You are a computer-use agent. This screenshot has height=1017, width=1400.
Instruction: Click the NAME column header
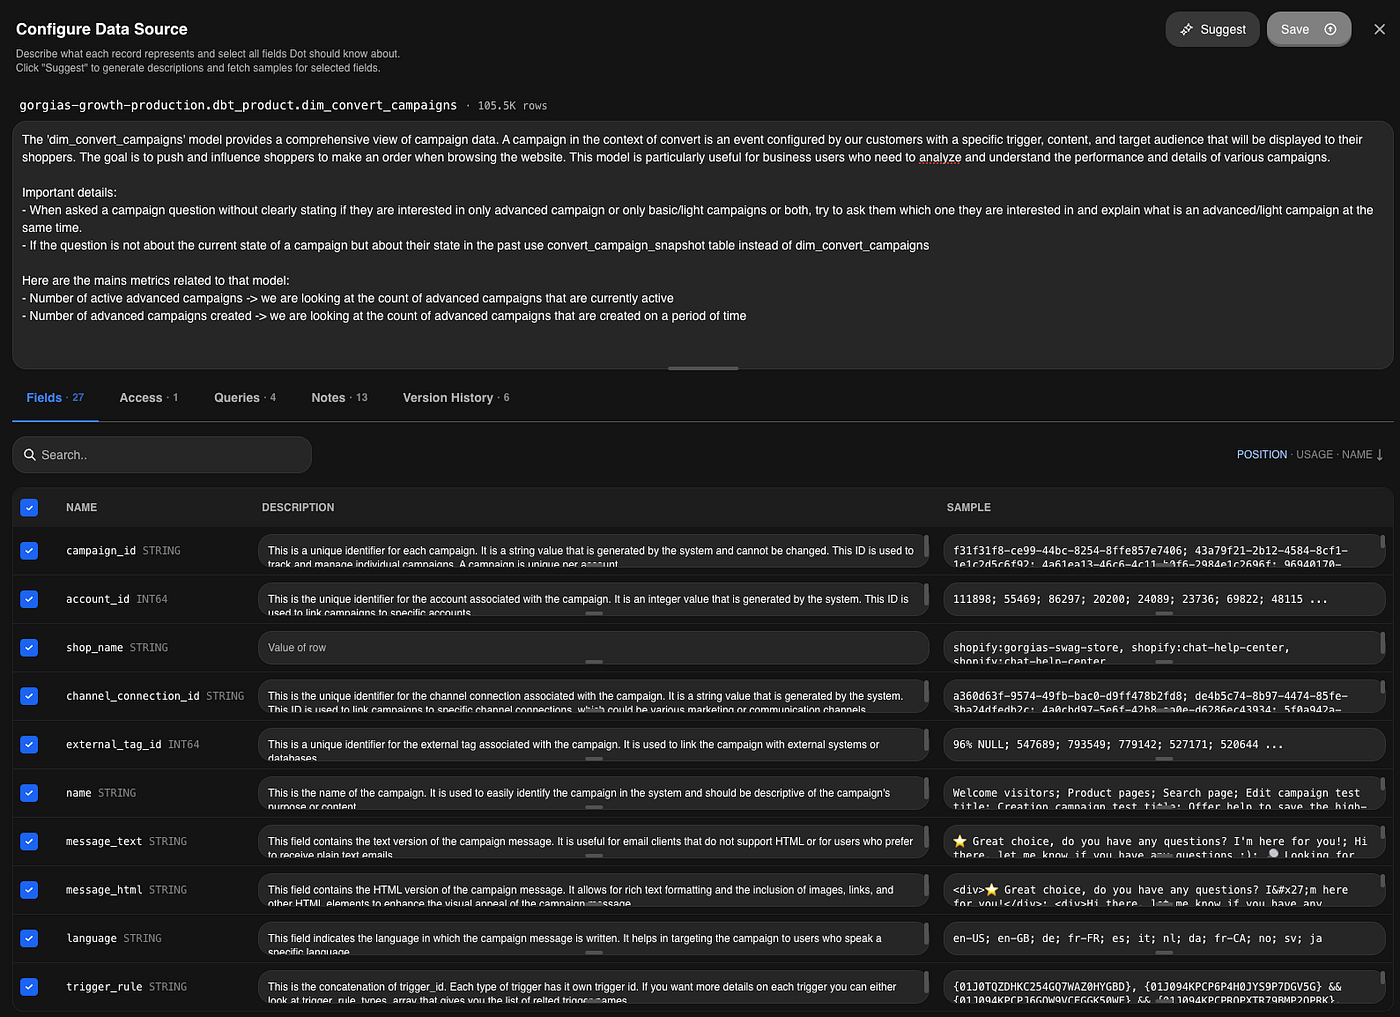82,508
